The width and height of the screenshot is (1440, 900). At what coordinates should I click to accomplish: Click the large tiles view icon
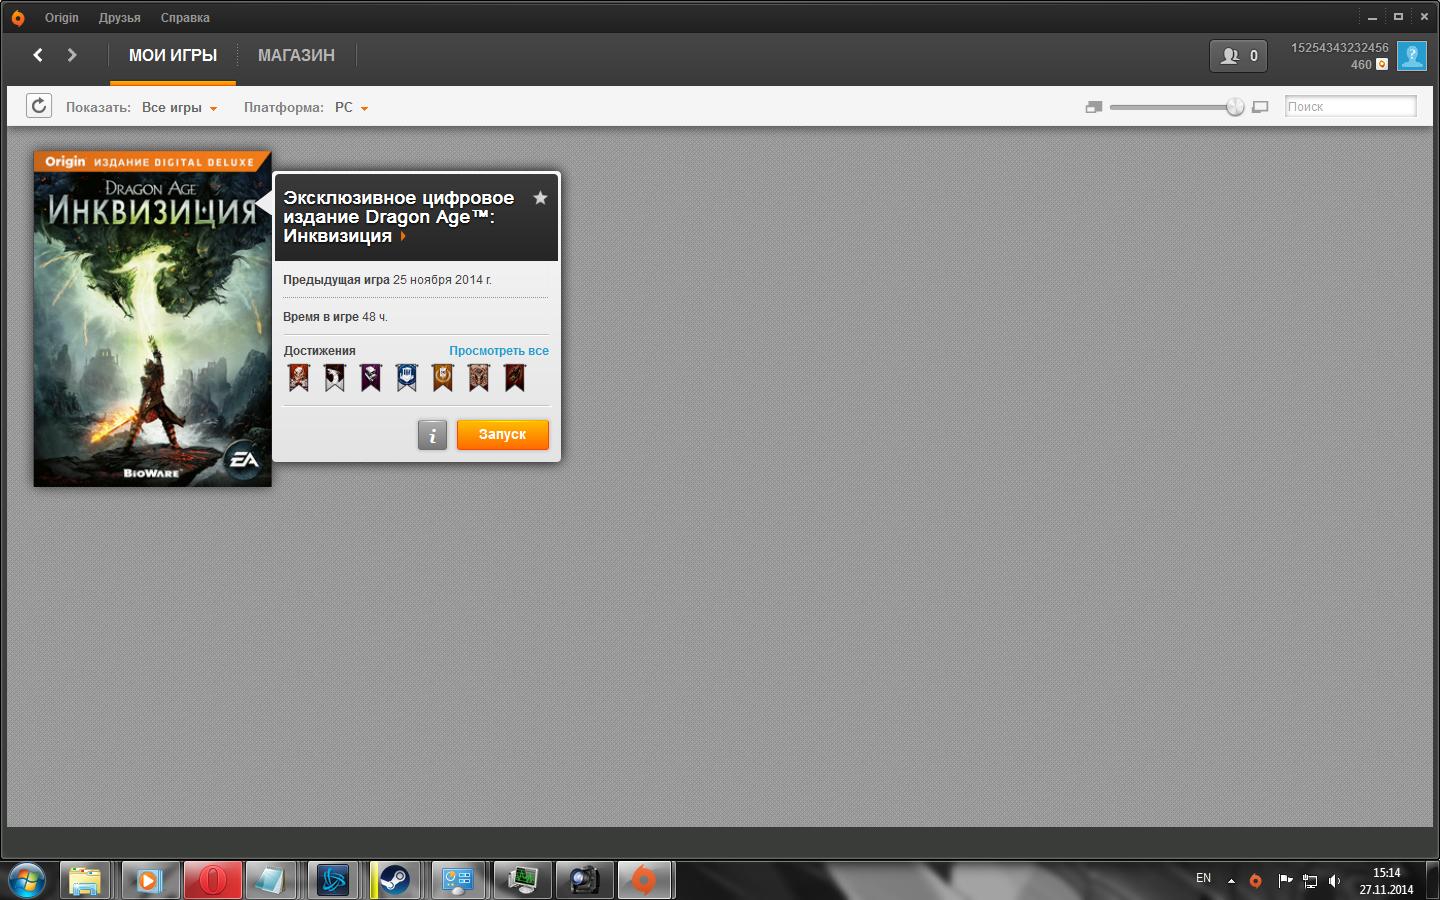(1260, 107)
